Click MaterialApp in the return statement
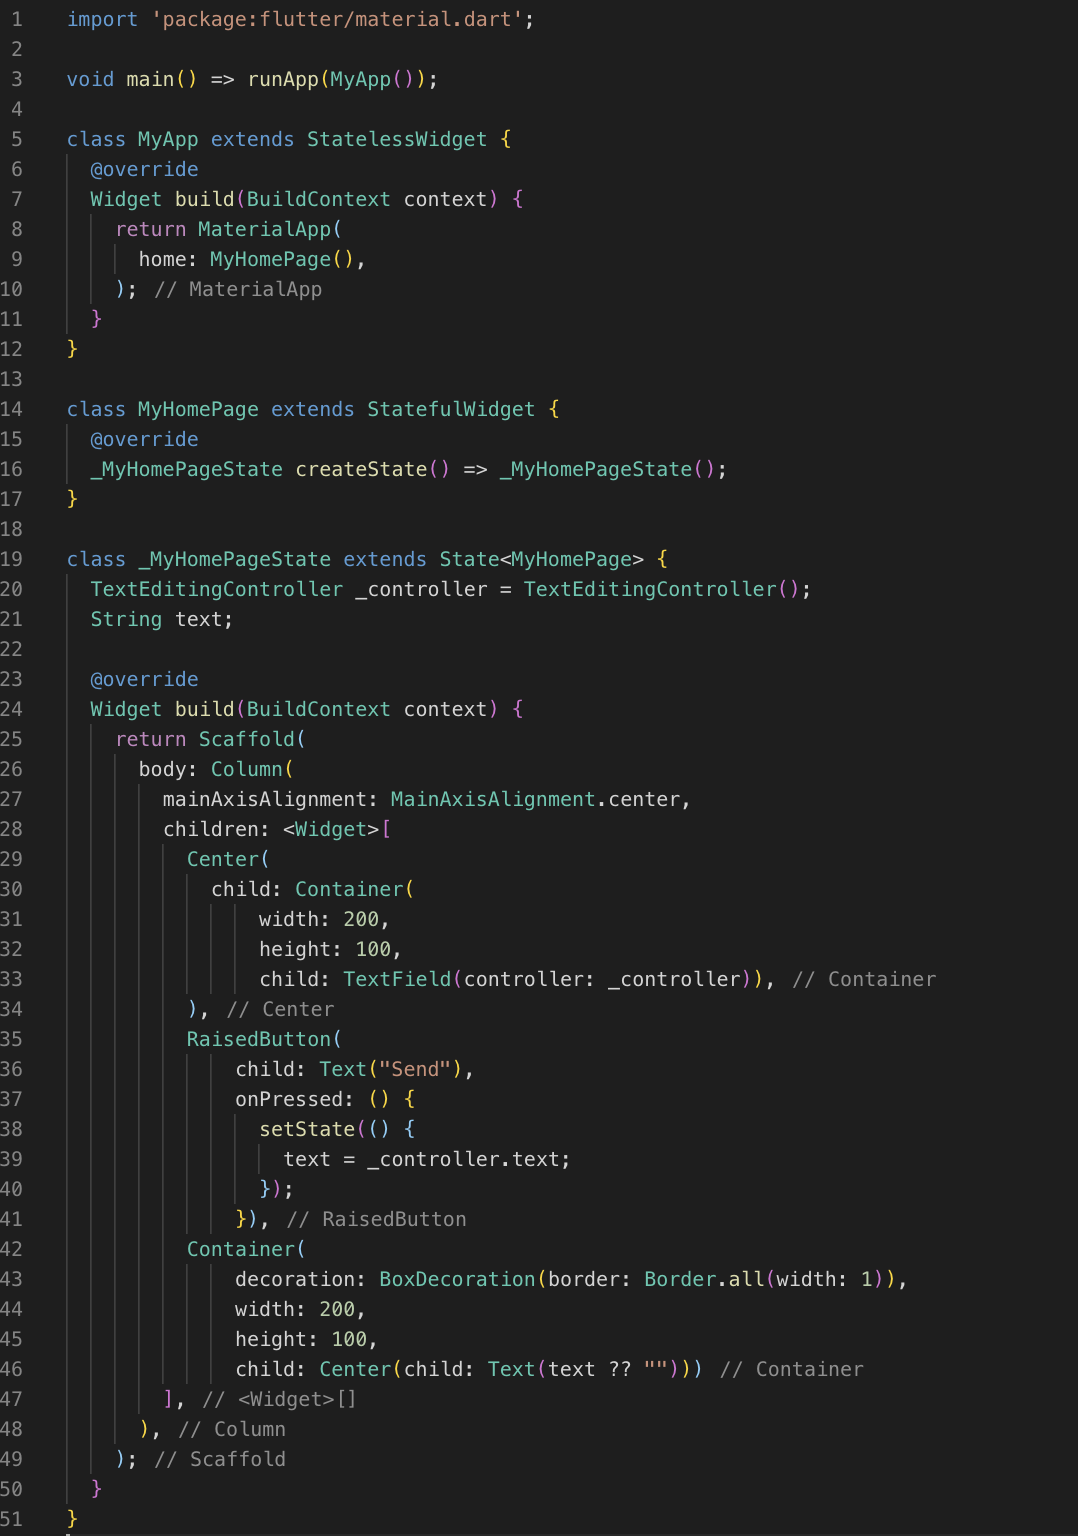Image resolution: width=1078 pixels, height=1536 pixels. coord(264,230)
